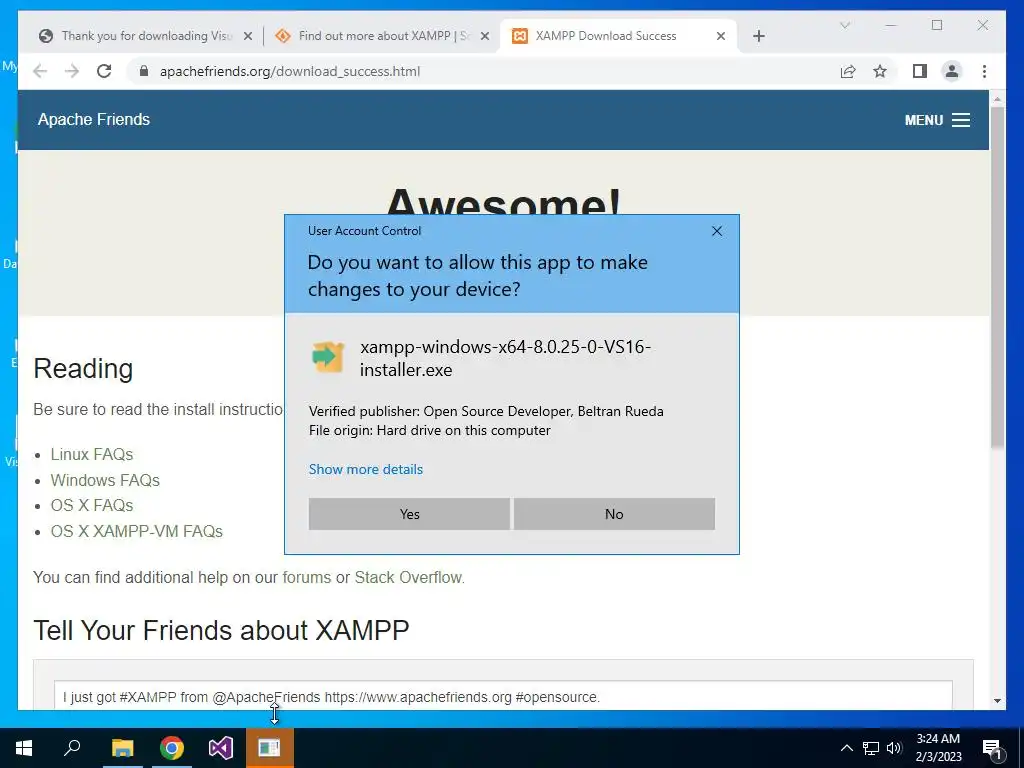Close the User Account Control dialog
Screen dimensions: 1024x768
pyautogui.click(x=716, y=231)
